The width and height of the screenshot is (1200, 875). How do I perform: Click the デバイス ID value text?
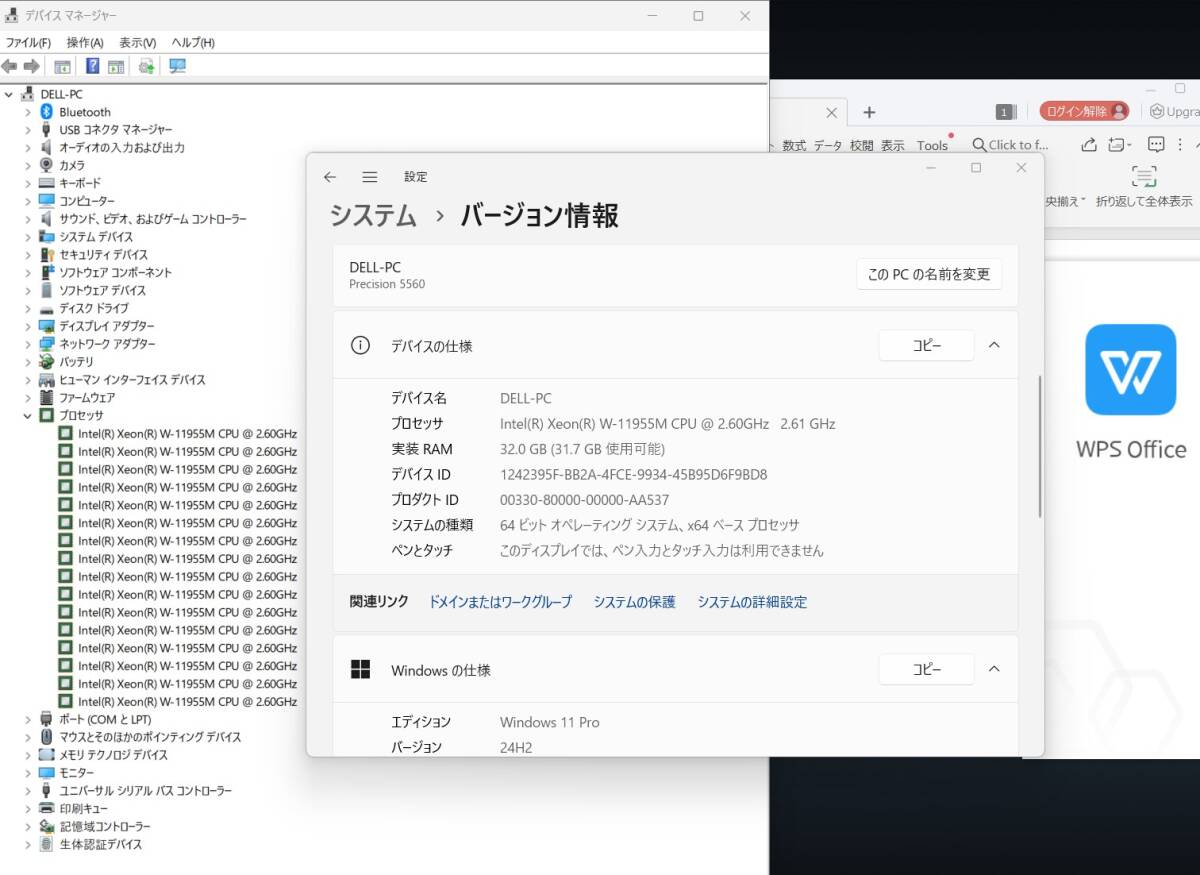click(x=633, y=474)
